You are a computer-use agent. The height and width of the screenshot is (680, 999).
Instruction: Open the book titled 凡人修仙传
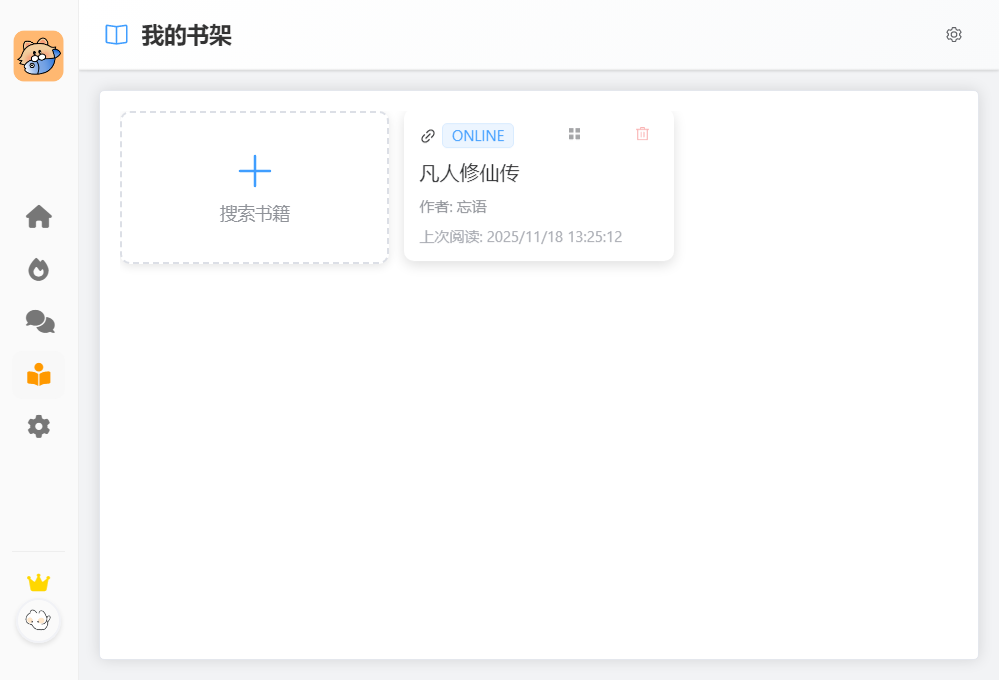coord(469,173)
